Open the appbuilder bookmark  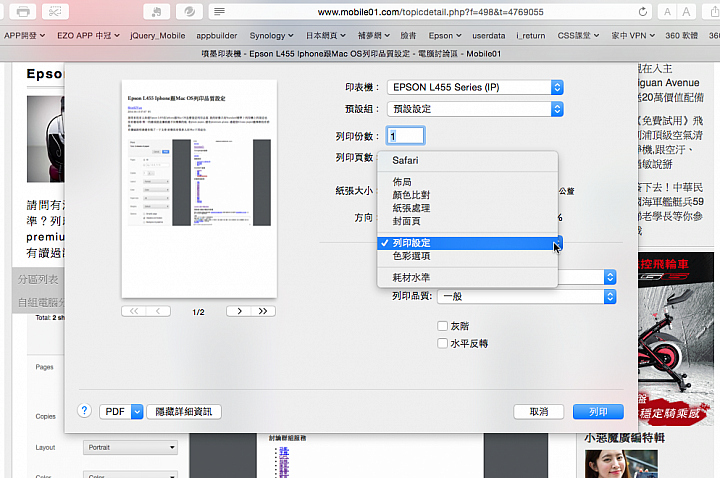(x=217, y=35)
